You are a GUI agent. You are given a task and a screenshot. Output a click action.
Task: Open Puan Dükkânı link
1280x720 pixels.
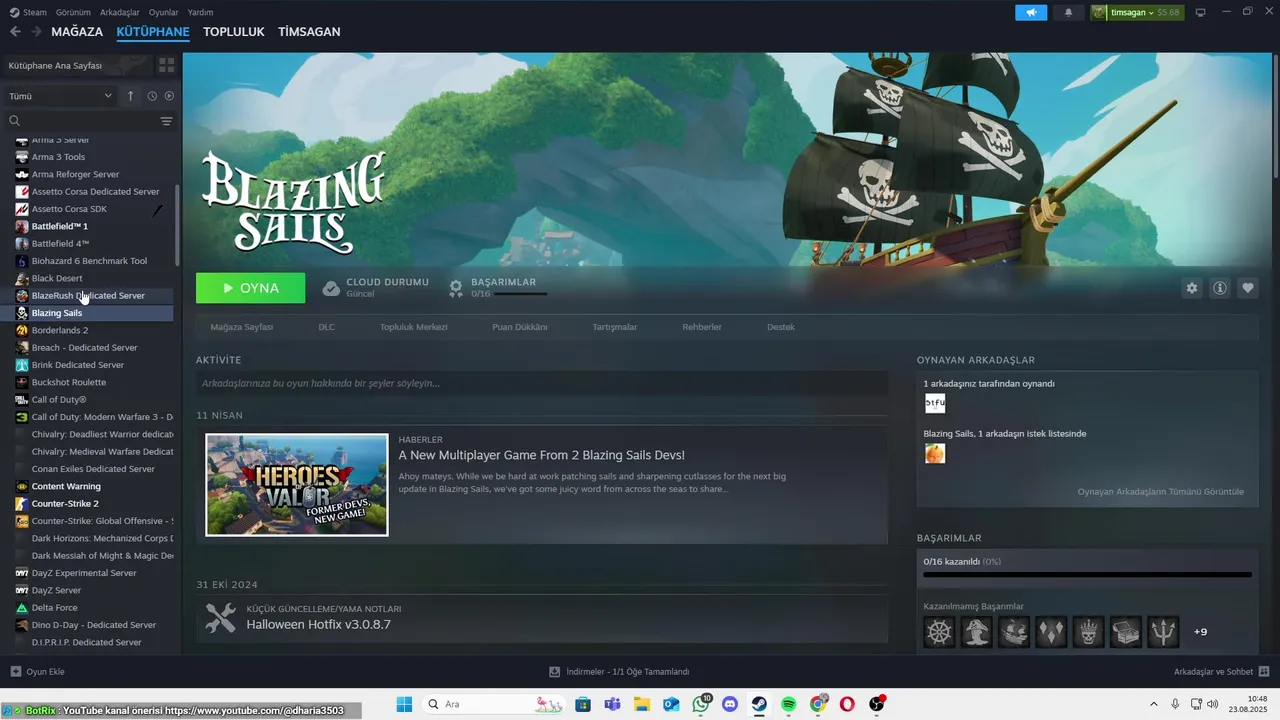(520, 327)
